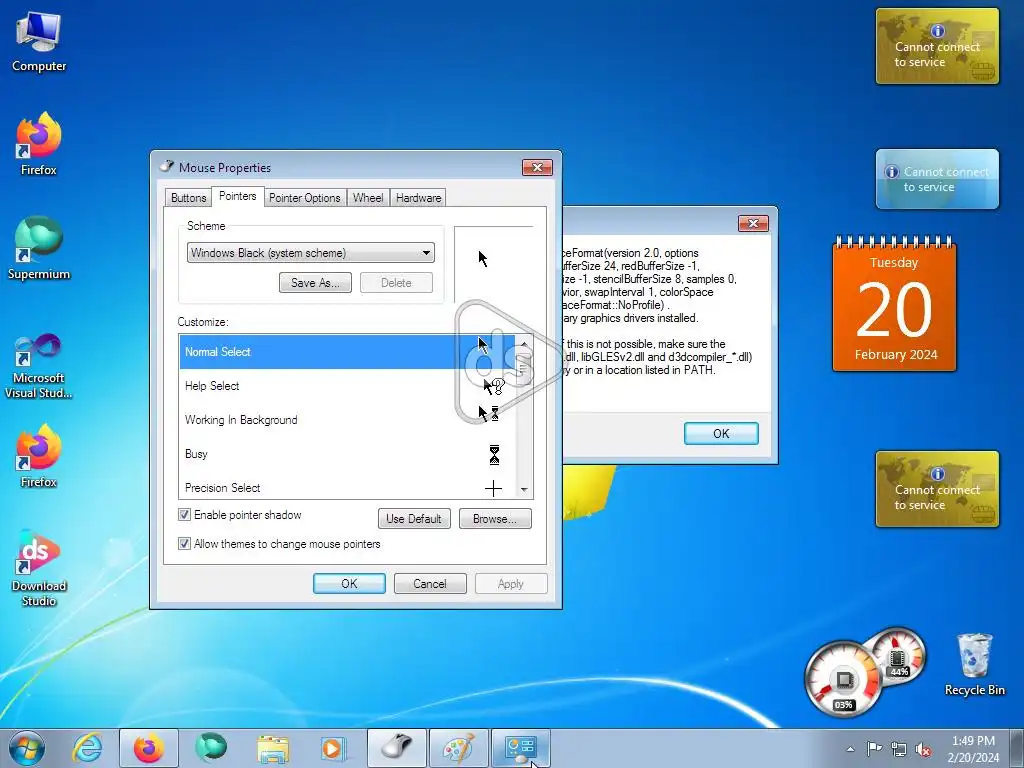Image resolution: width=1024 pixels, height=768 pixels.
Task: Close the Mouse Properties window
Action: click(537, 168)
